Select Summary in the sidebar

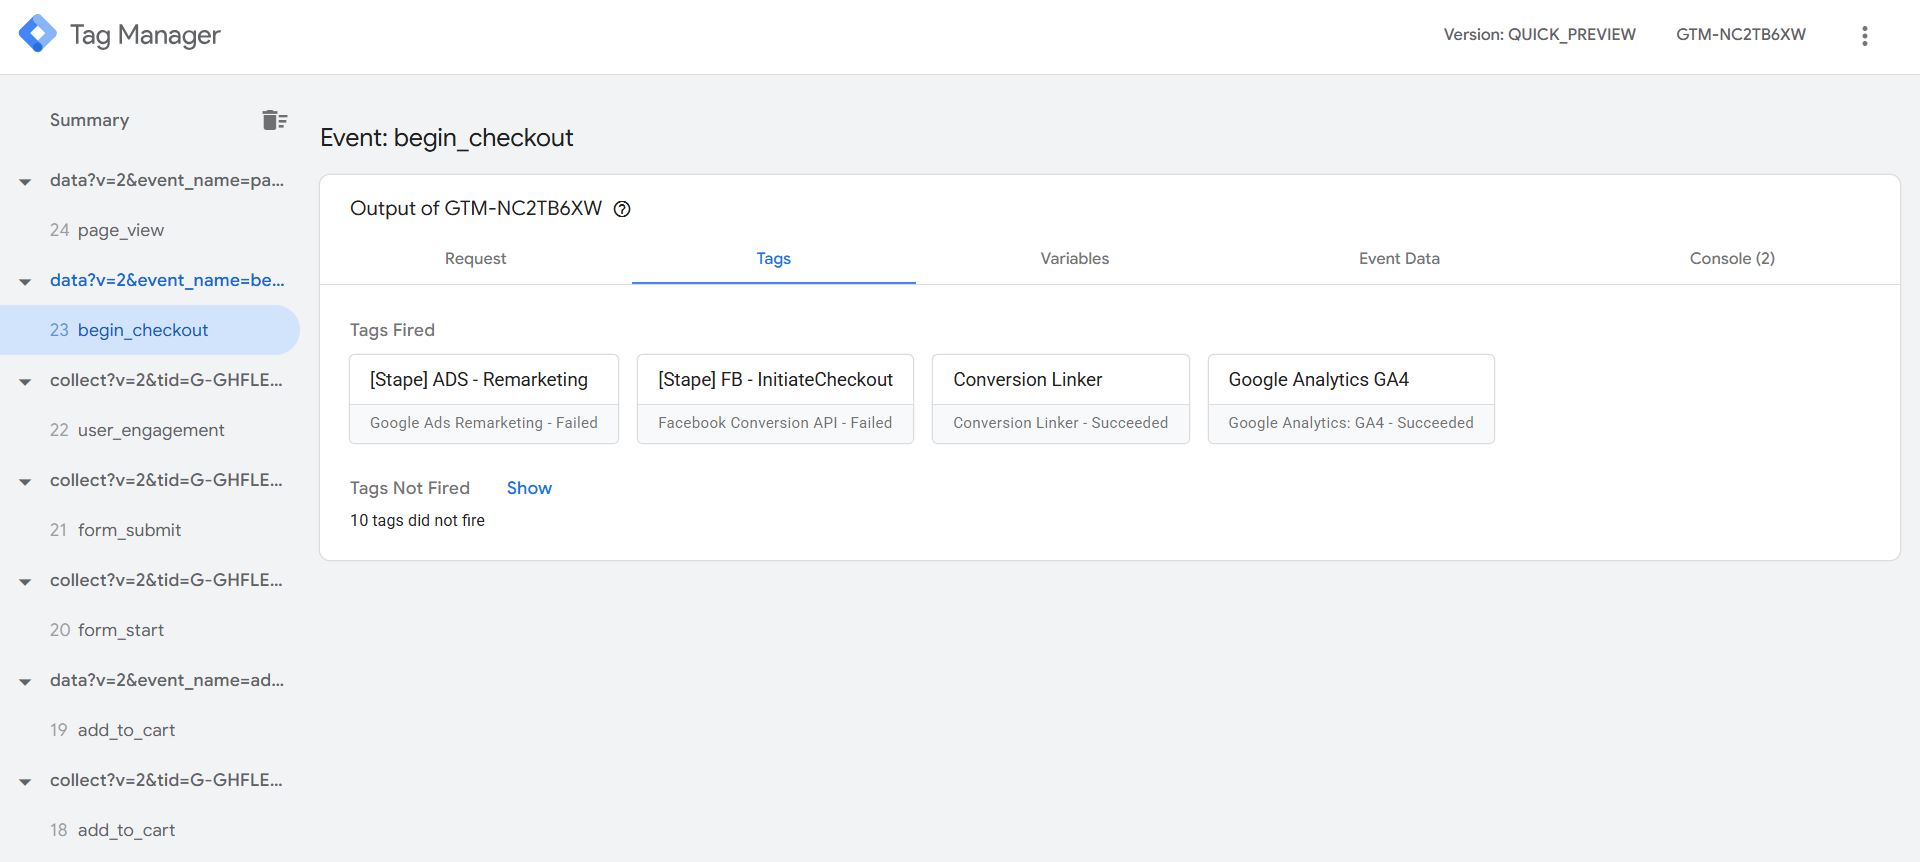[x=90, y=120]
